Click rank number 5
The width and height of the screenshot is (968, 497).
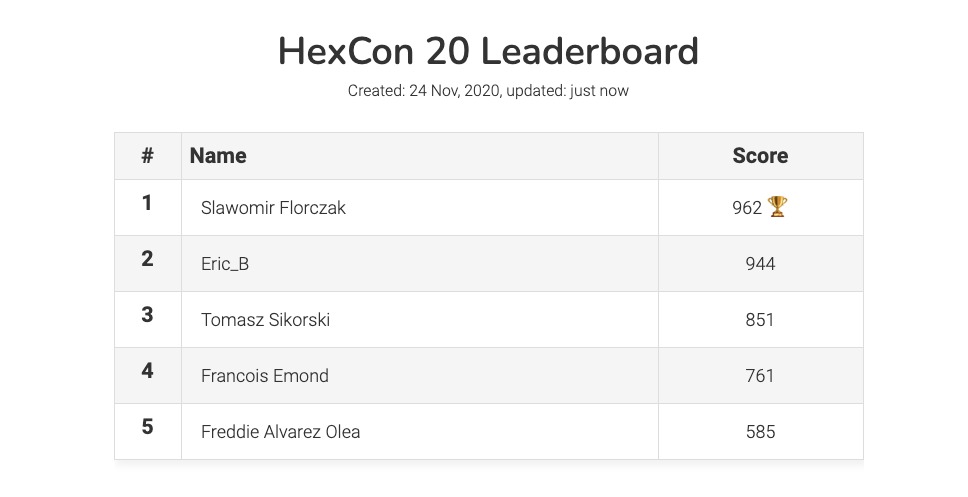tap(147, 427)
